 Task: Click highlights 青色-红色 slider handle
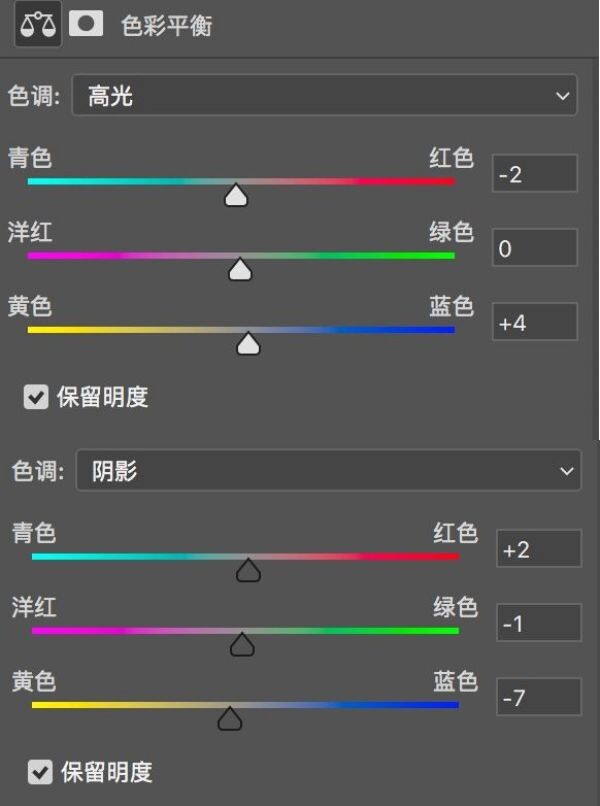(236, 195)
